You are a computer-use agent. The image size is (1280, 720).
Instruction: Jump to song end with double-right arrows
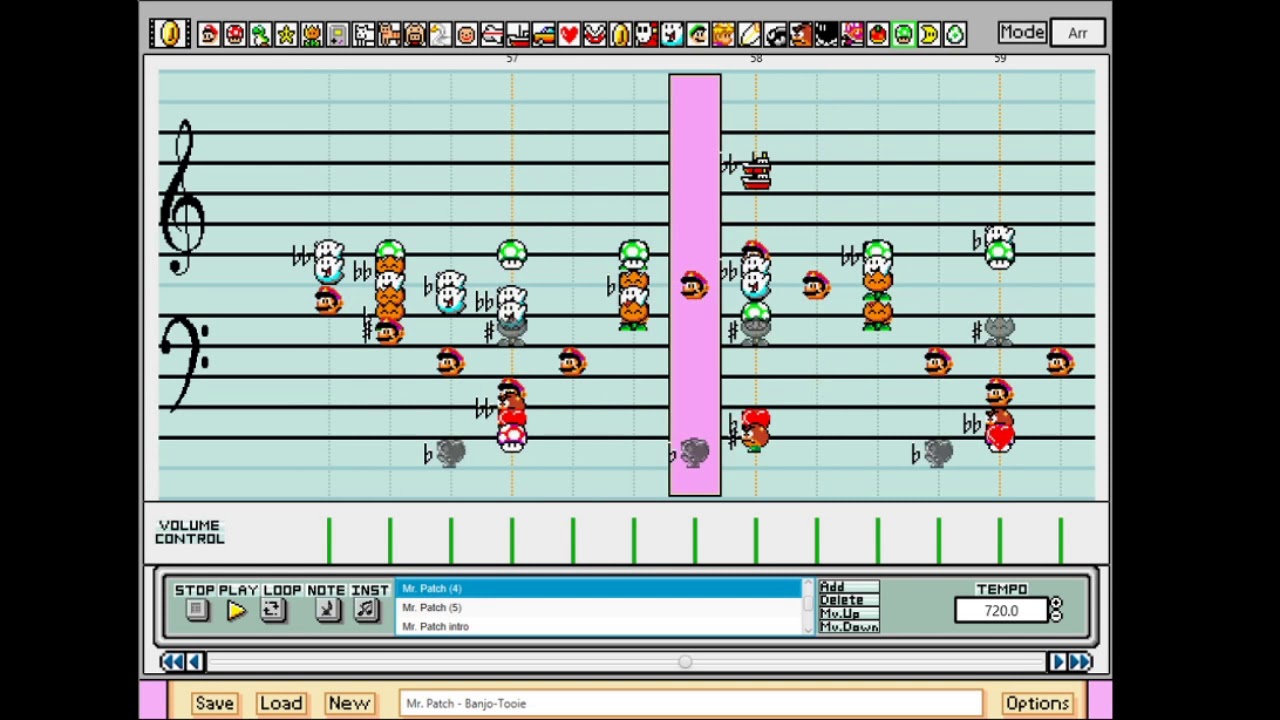coord(1080,661)
